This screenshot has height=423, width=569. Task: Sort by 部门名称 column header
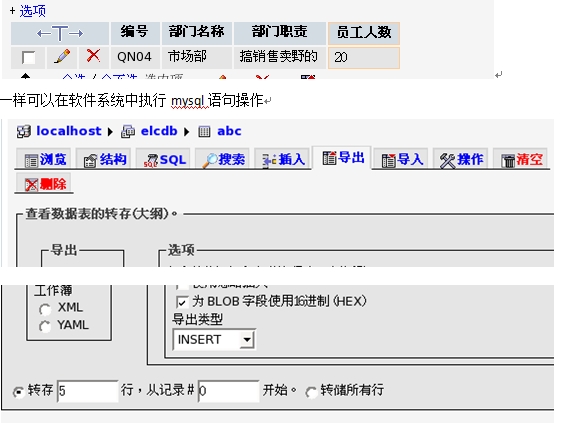tap(196, 32)
